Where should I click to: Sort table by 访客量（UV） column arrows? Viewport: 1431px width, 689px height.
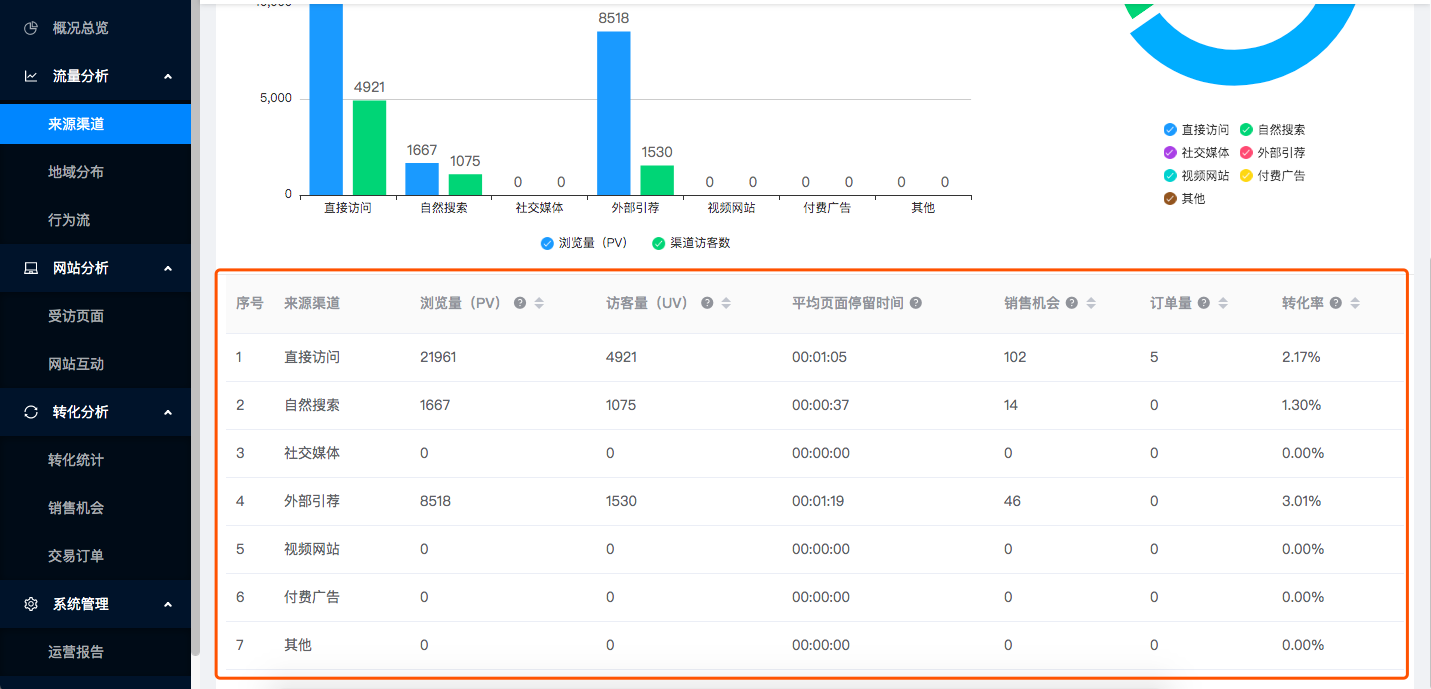tap(727, 303)
